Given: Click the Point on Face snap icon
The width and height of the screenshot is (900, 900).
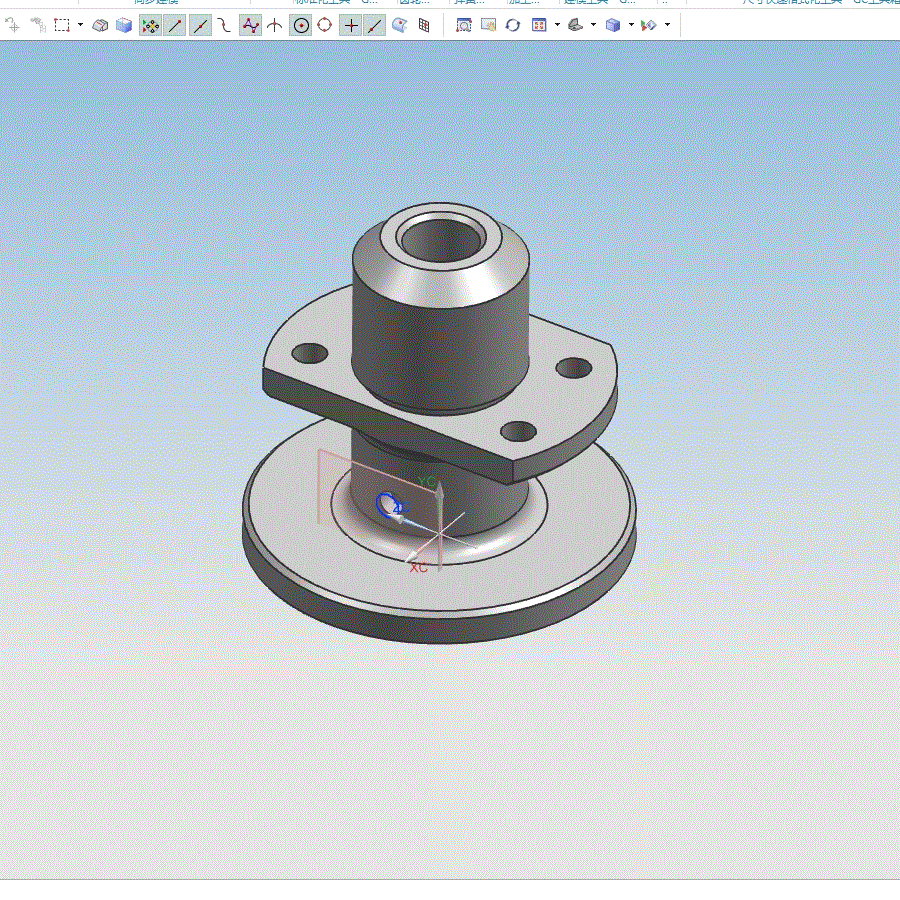Looking at the screenshot, I should [x=399, y=25].
